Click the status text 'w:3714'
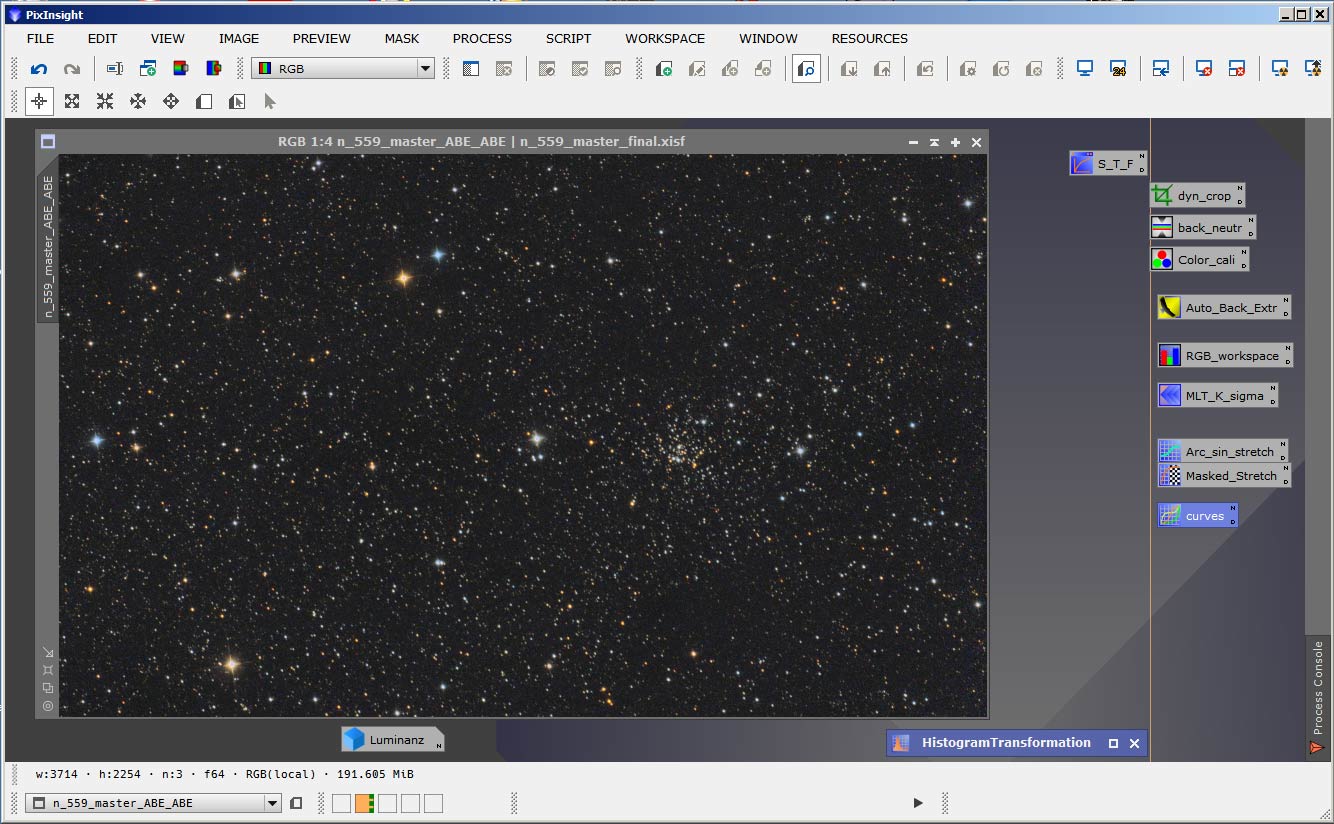1334x824 pixels. [x=56, y=774]
